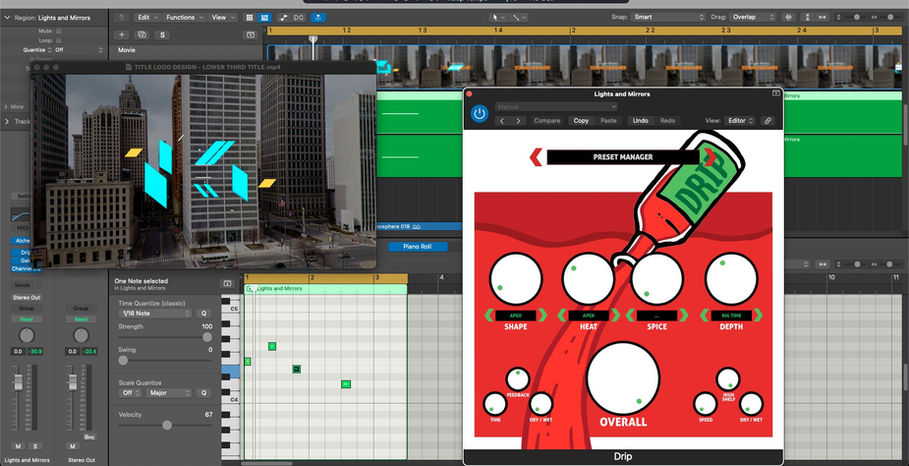
Task: Open the 1/16 Note time quantize dropdown
Action: click(x=155, y=314)
